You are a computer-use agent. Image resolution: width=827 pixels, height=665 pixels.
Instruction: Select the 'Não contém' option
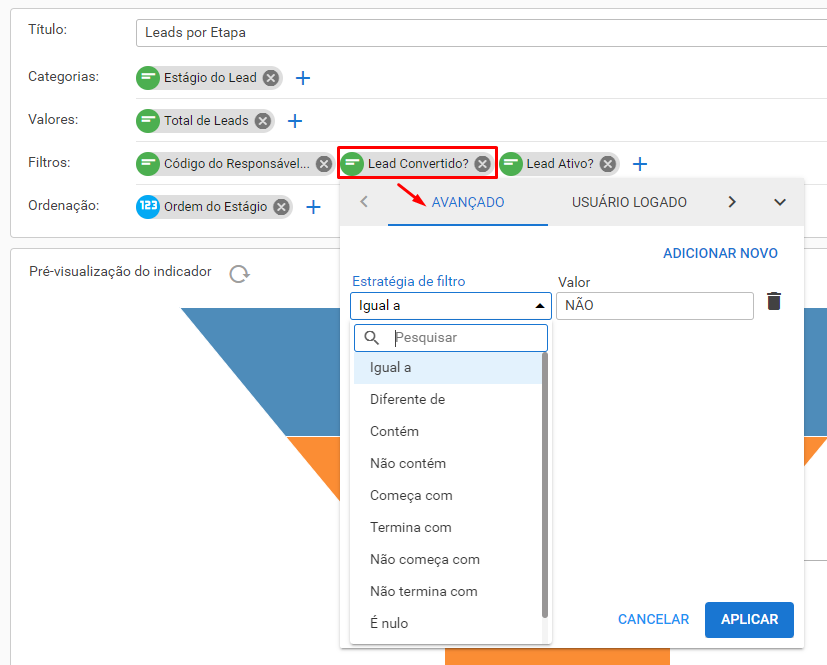pos(448,464)
